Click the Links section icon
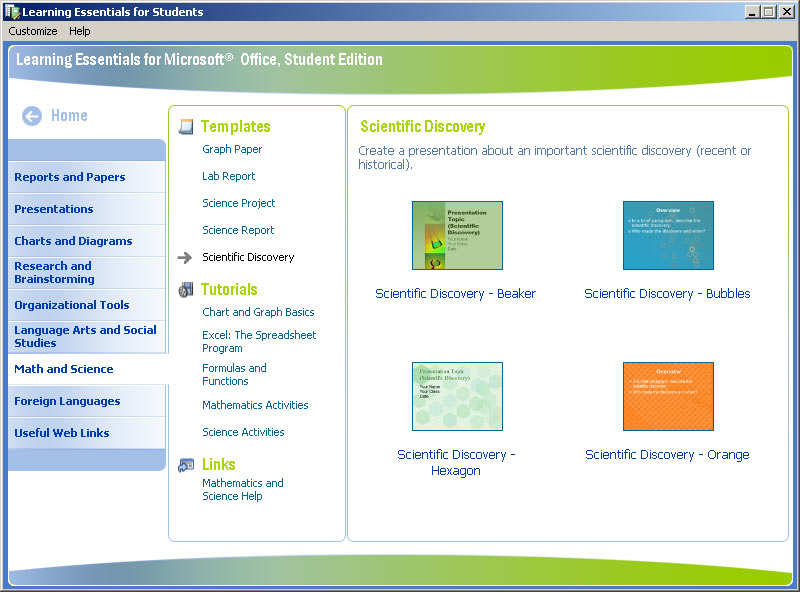800x592 pixels. pyautogui.click(x=186, y=465)
